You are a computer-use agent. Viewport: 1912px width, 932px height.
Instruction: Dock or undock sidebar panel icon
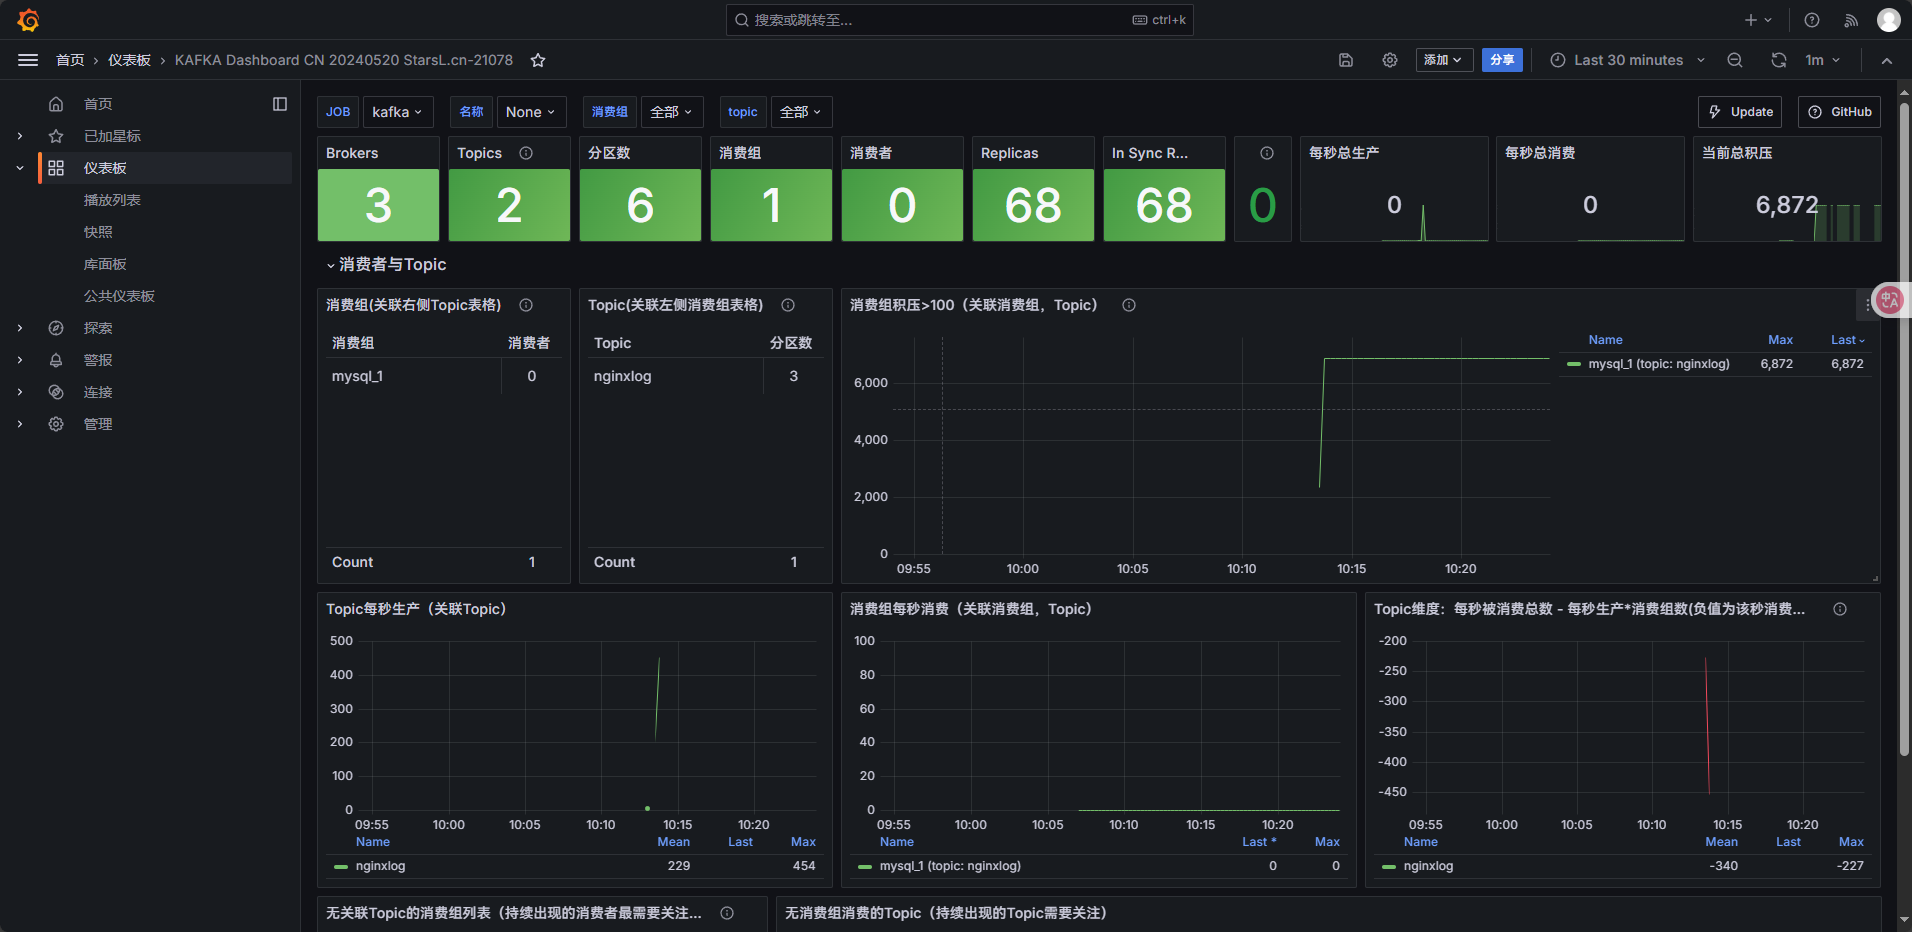coord(280,104)
